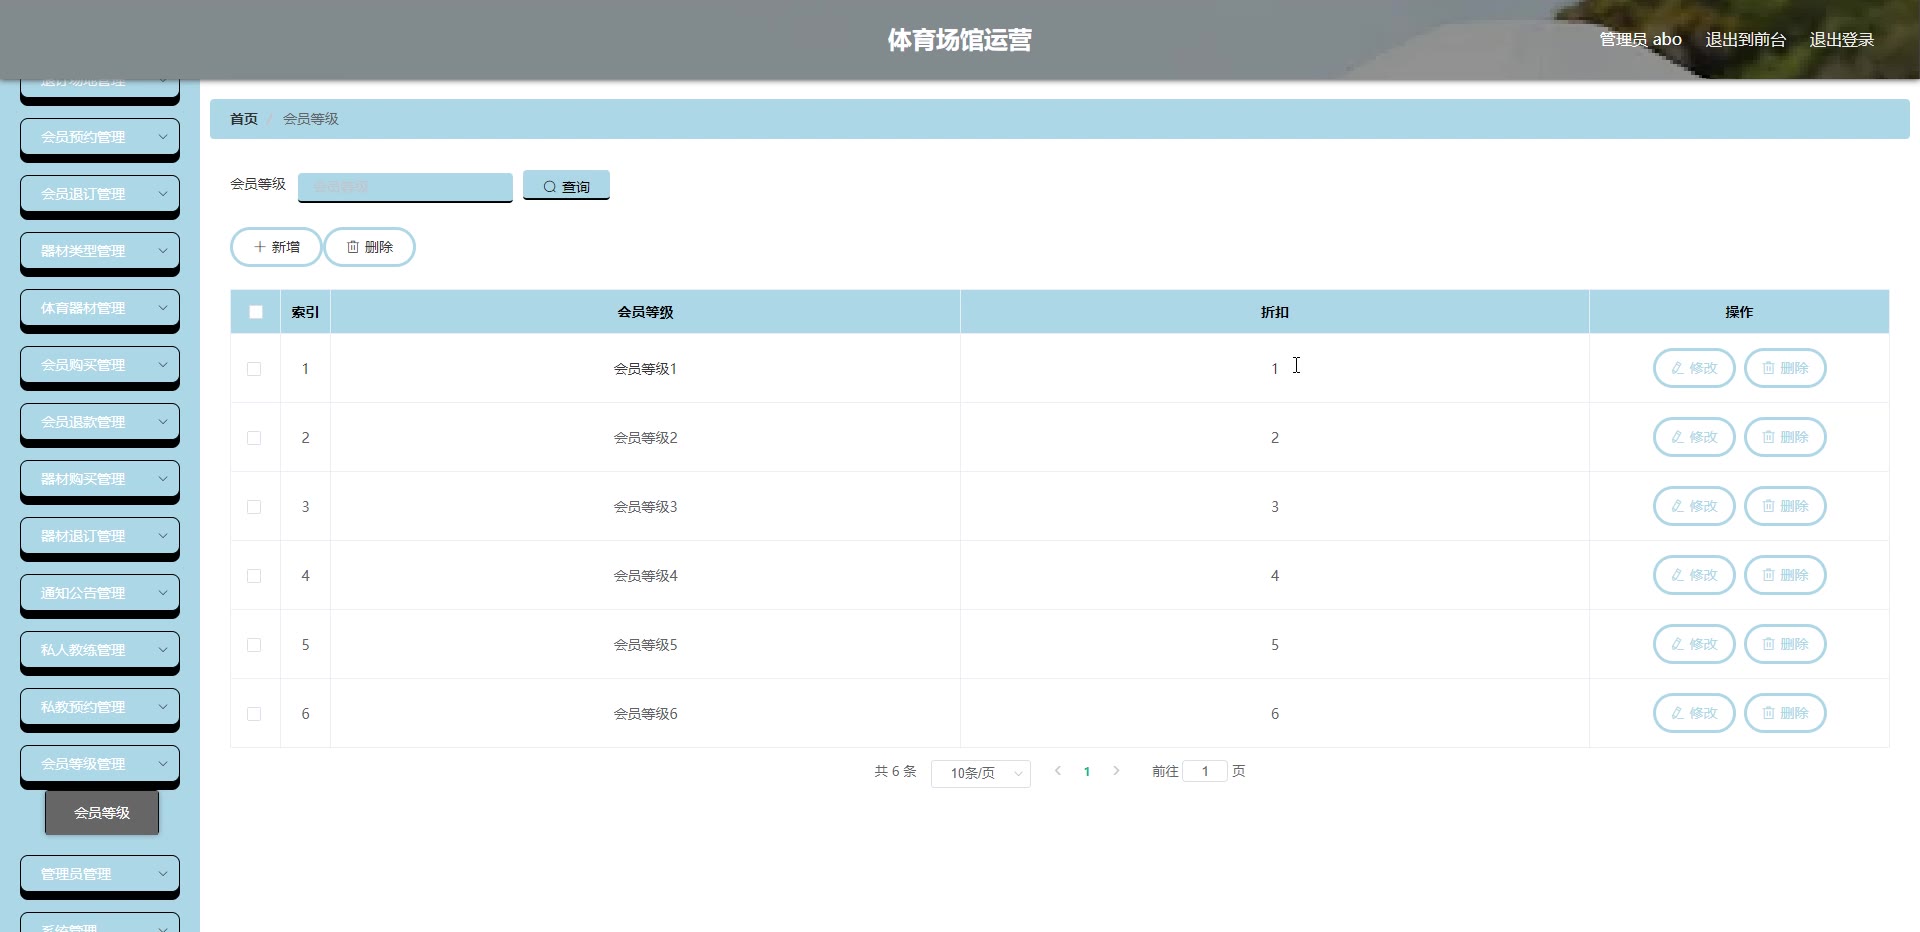Screen dimensions: 1920x932
Task: Click 修改 for row 会员等级4
Action: [1694, 575]
